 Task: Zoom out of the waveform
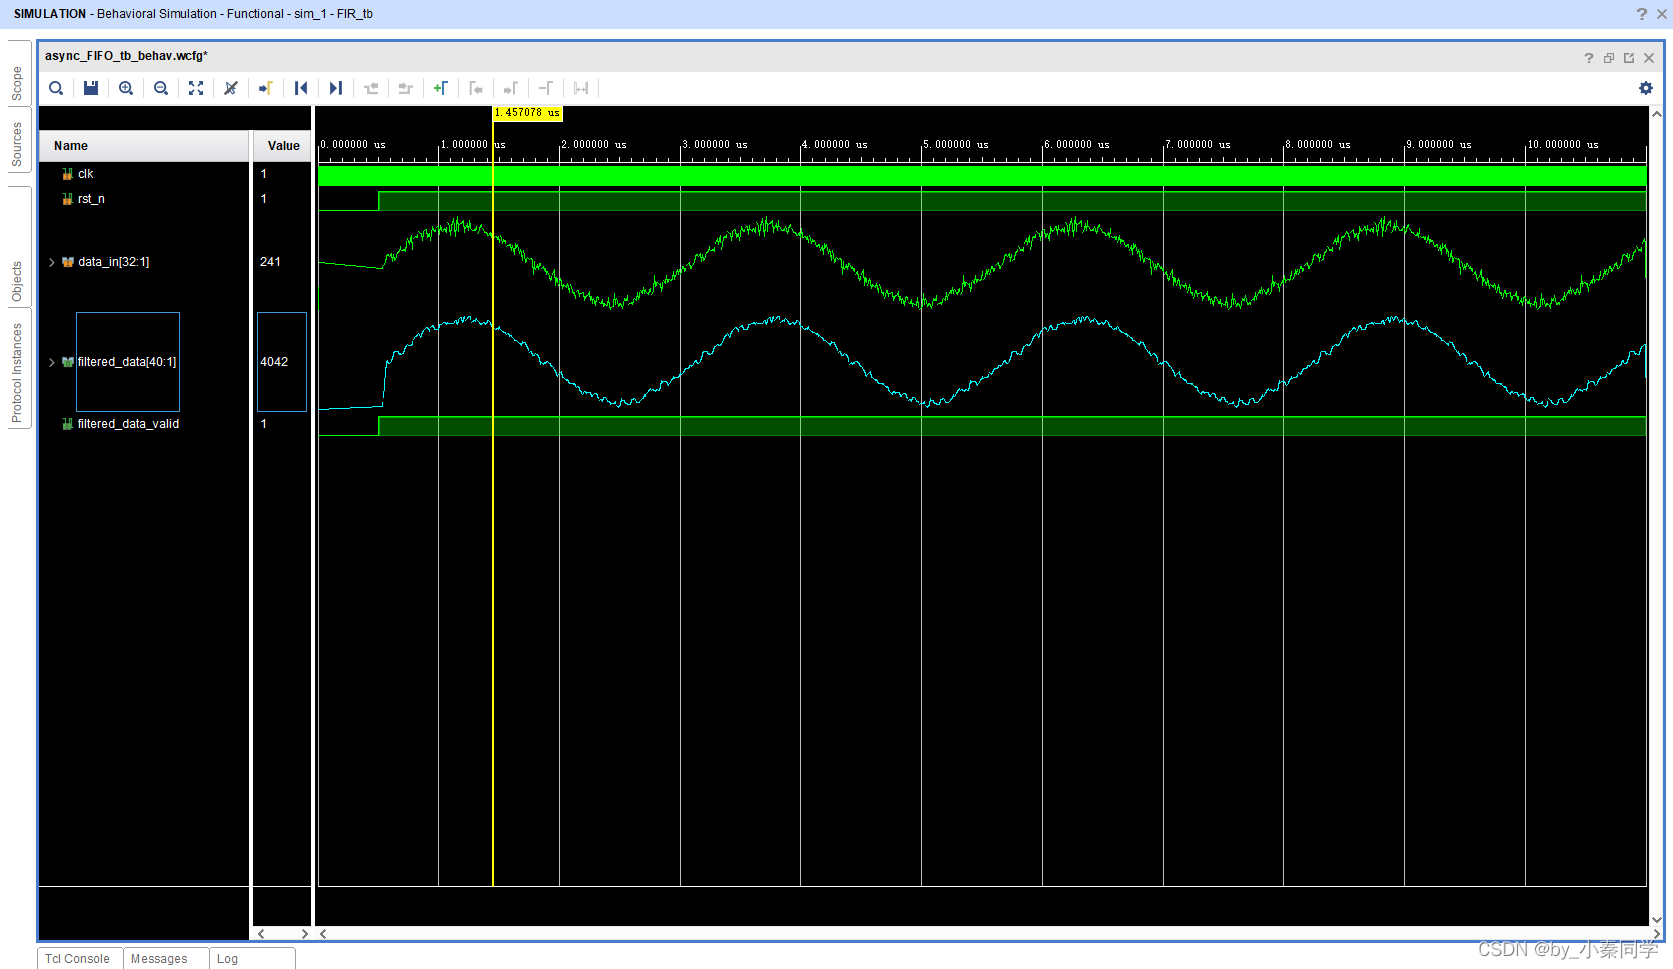(x=161, y=88)
